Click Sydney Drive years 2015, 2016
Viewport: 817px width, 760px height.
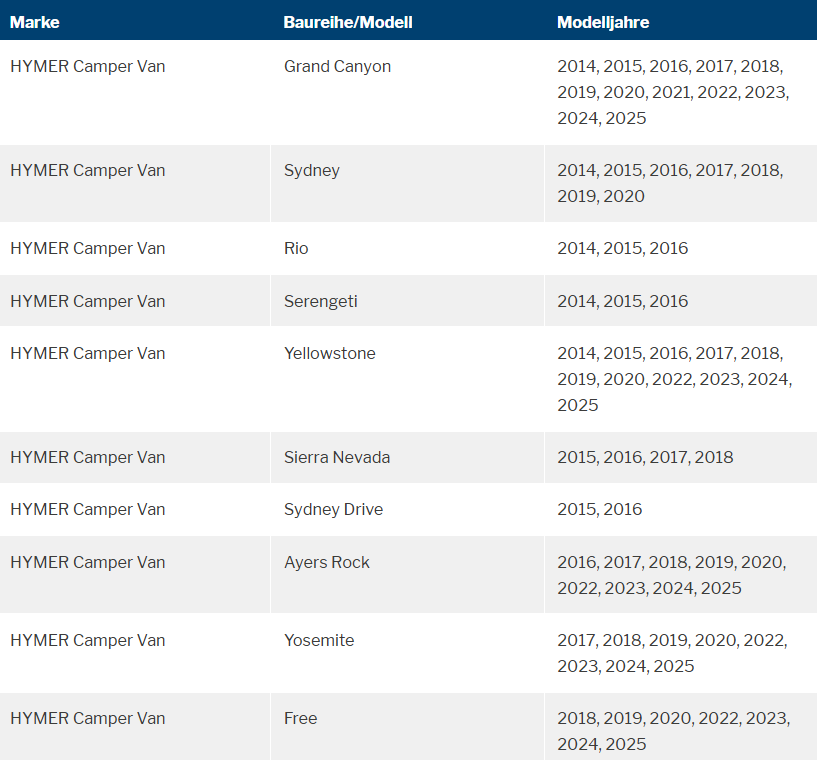pyautogui.click(x=599, y=509)
